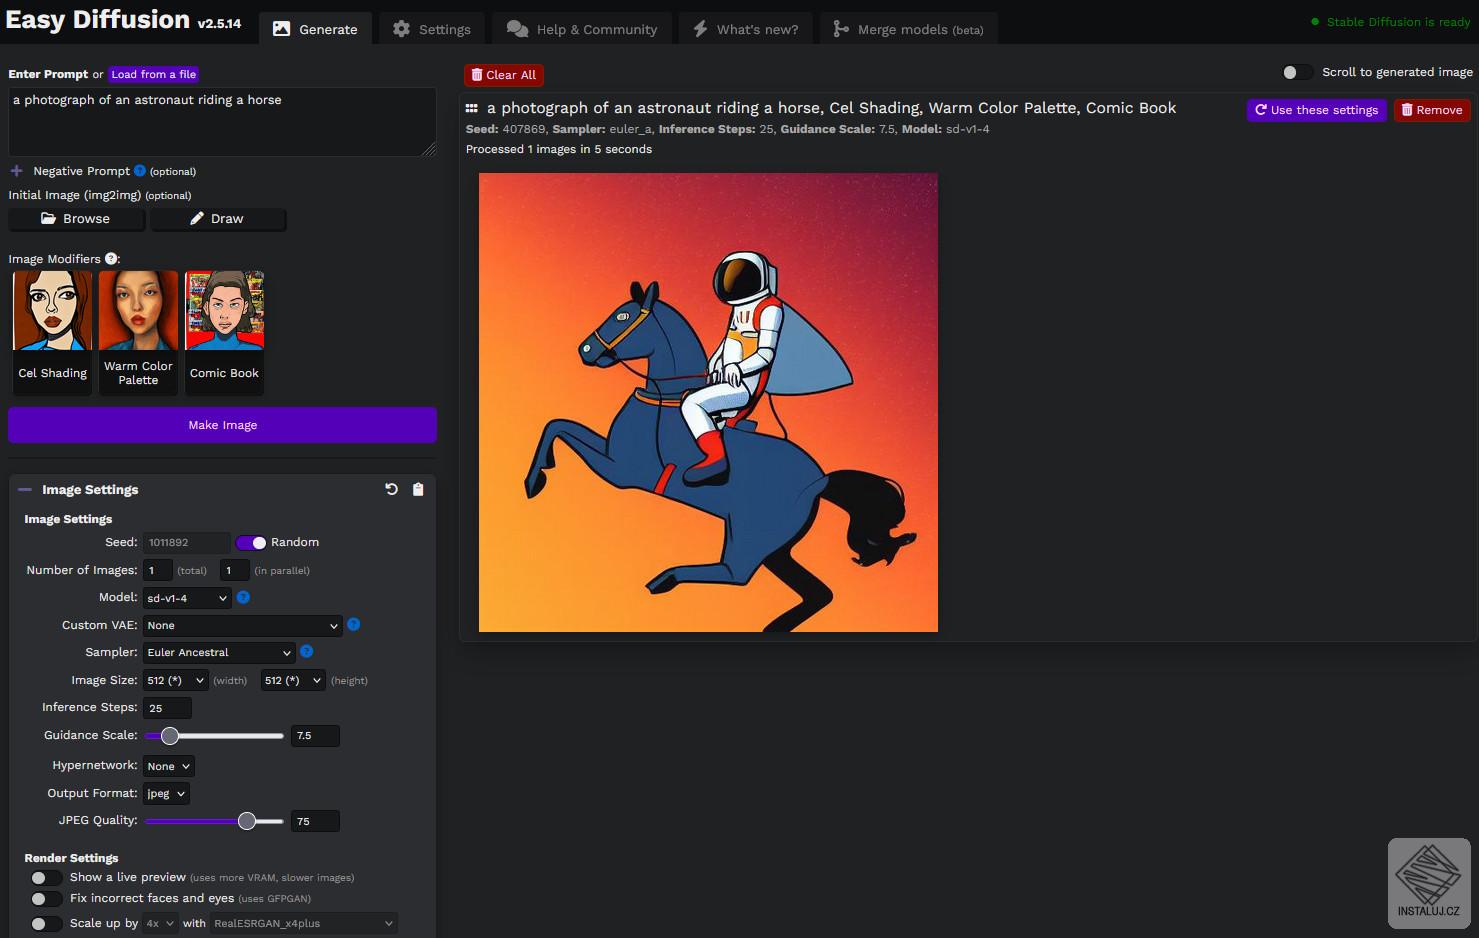Open the Output Format dropdown

[x=166, y=794]
